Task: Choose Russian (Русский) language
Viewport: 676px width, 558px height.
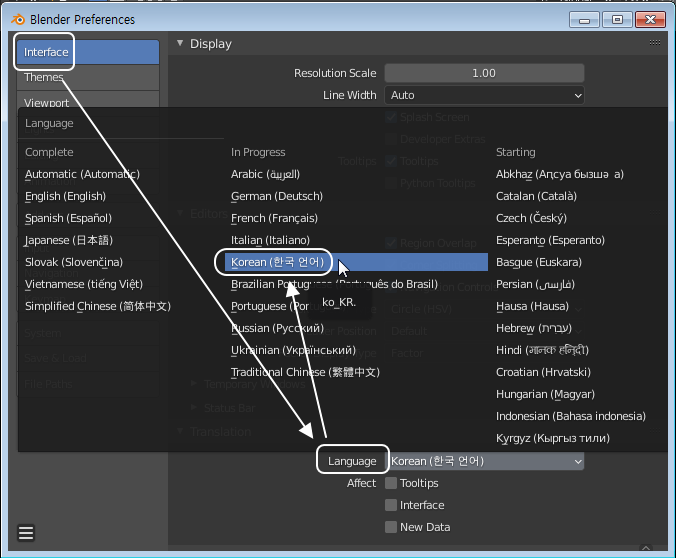Action: pyautogui.click(x=277, y=328)
